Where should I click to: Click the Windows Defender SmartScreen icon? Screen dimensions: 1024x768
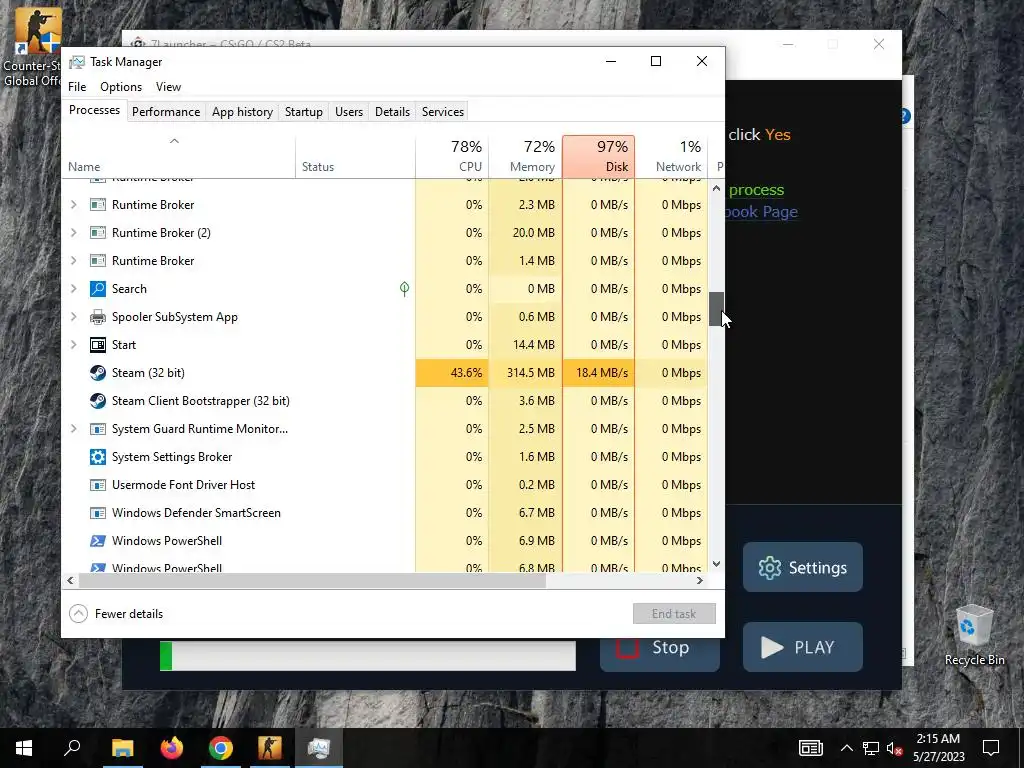(x=98, y=513)
